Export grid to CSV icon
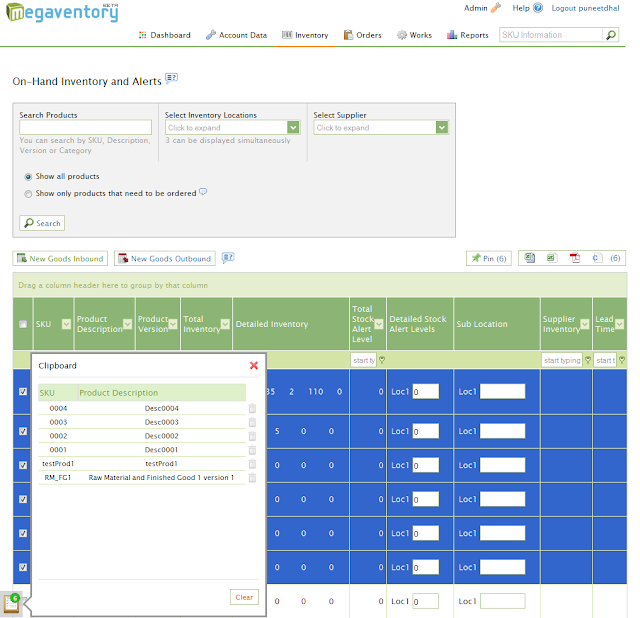Image resolution: width=640 pixels, height=618 pixels. click(x=596, y=258)
